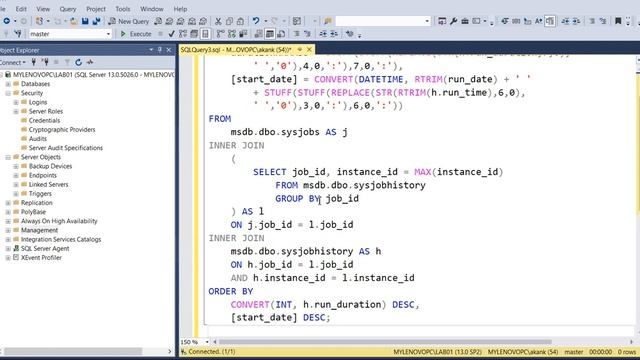Click the Copy icon in toolbar
Screen dimensions: 640x360
click(x=229, y=21)
